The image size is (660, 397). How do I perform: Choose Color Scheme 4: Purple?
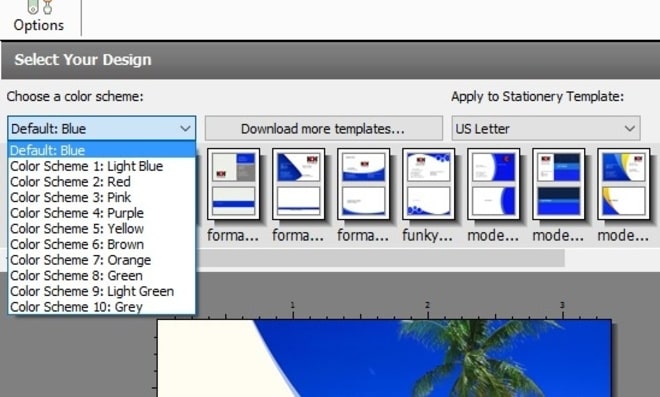pos(101,213)
